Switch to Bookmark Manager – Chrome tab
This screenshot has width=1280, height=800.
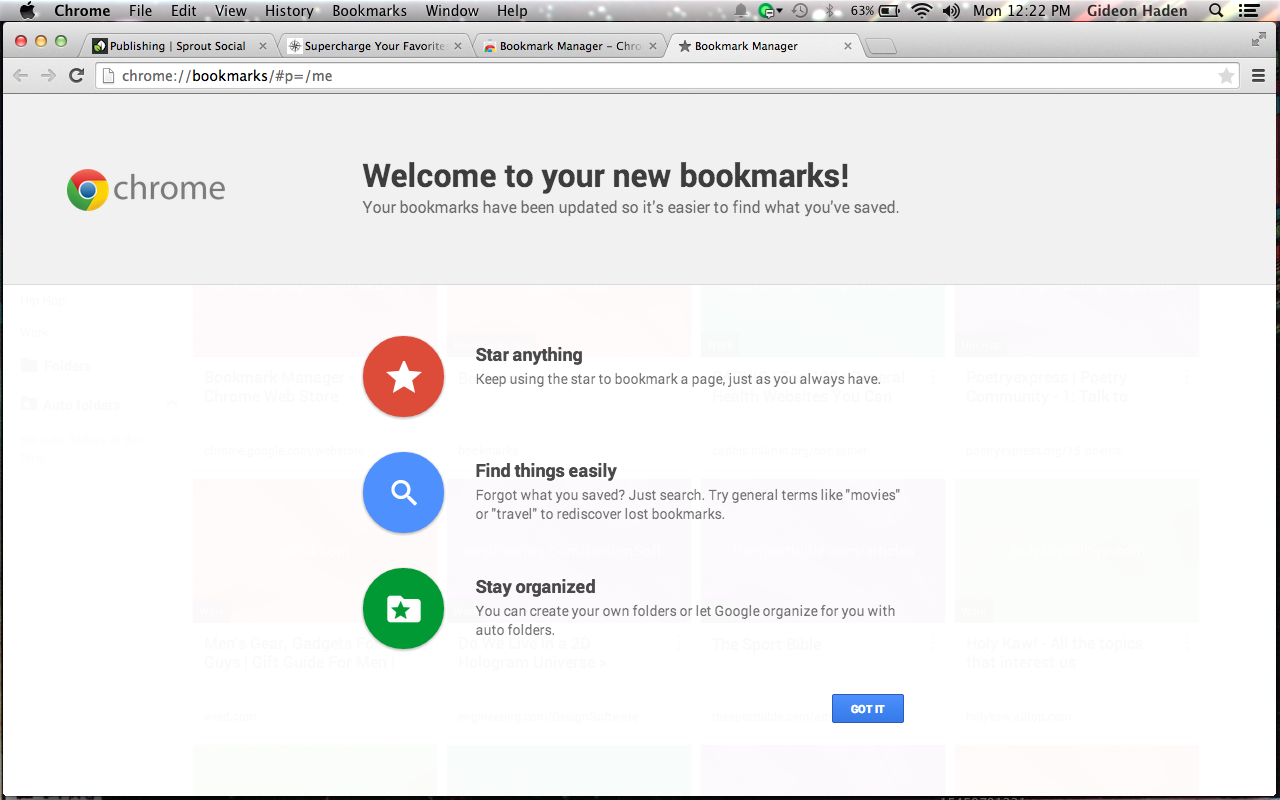(x=570, y=46)
